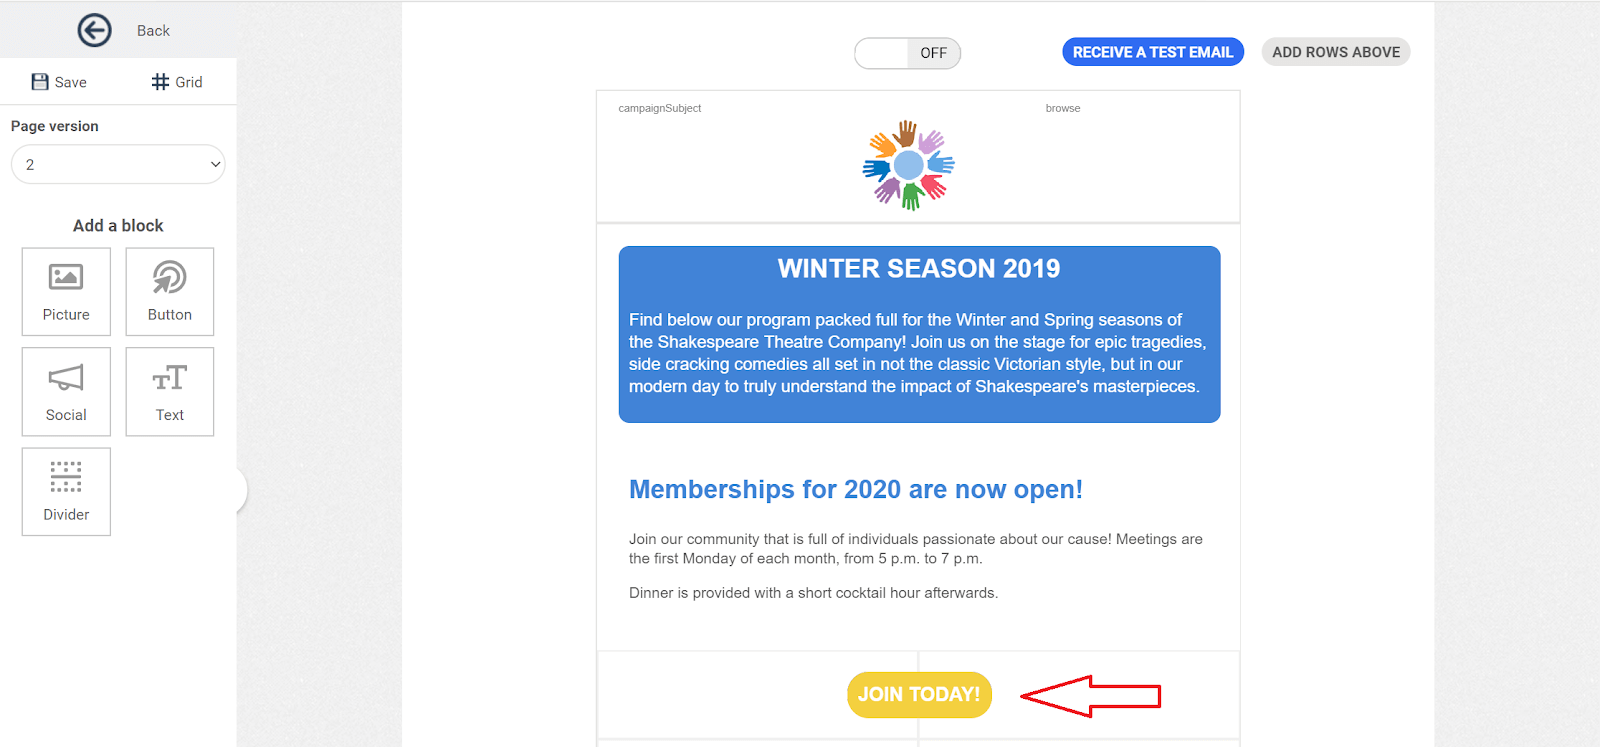Select the Winter Season 2019 heading

coord(919,268)
